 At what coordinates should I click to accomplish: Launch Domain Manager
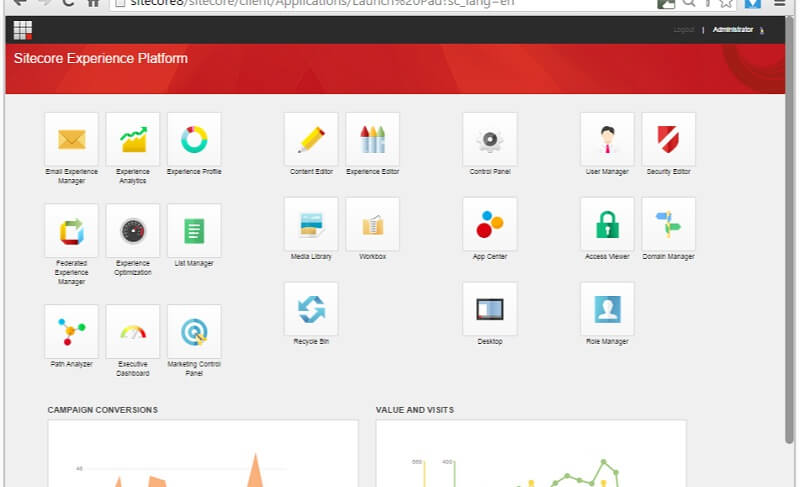click(x=668, y=224)
